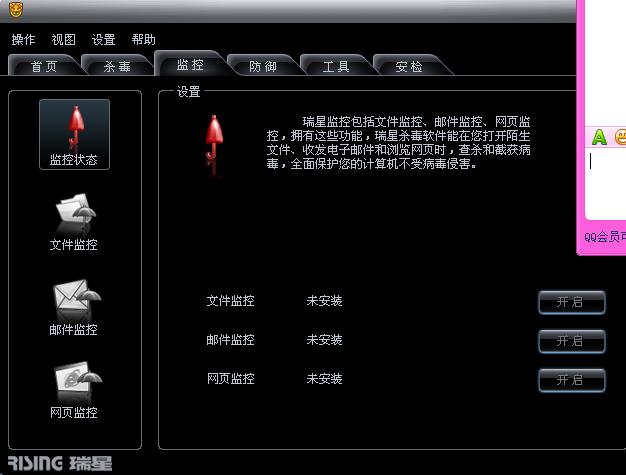Switch to the 首页 tab

pos(44,66)
